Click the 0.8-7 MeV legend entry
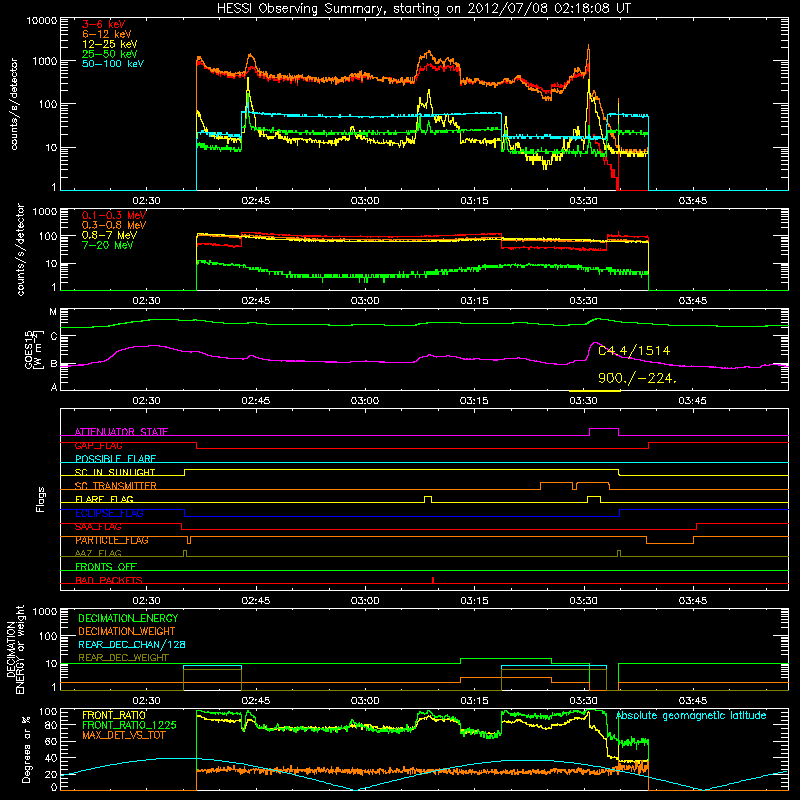800x800 pixels. [x=110, y=235]
